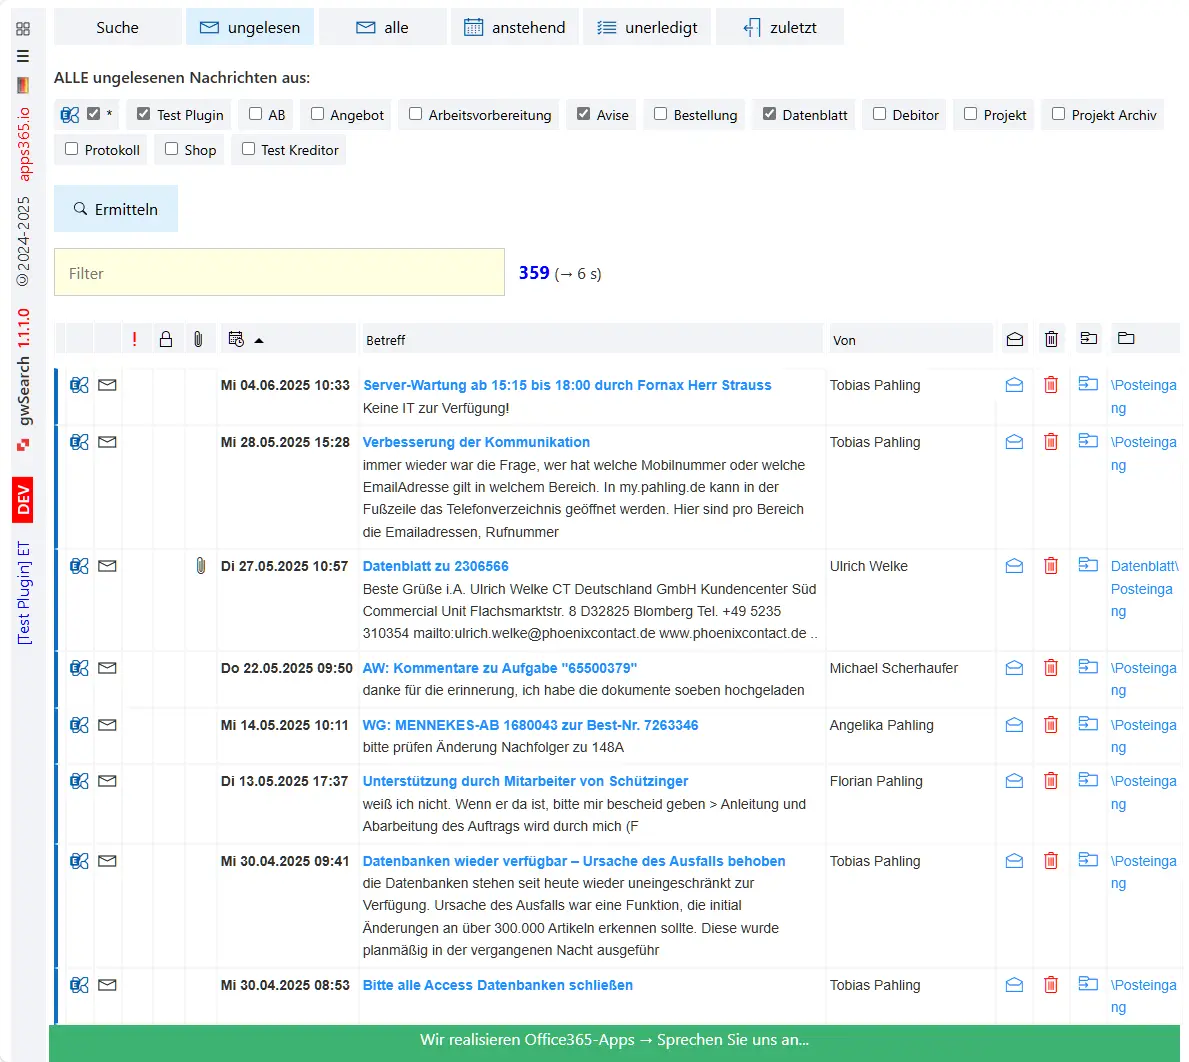The image size is (1189, 1062).
Task: Delete WG: MENNEKES-AB message
Action: point(1050,725)
